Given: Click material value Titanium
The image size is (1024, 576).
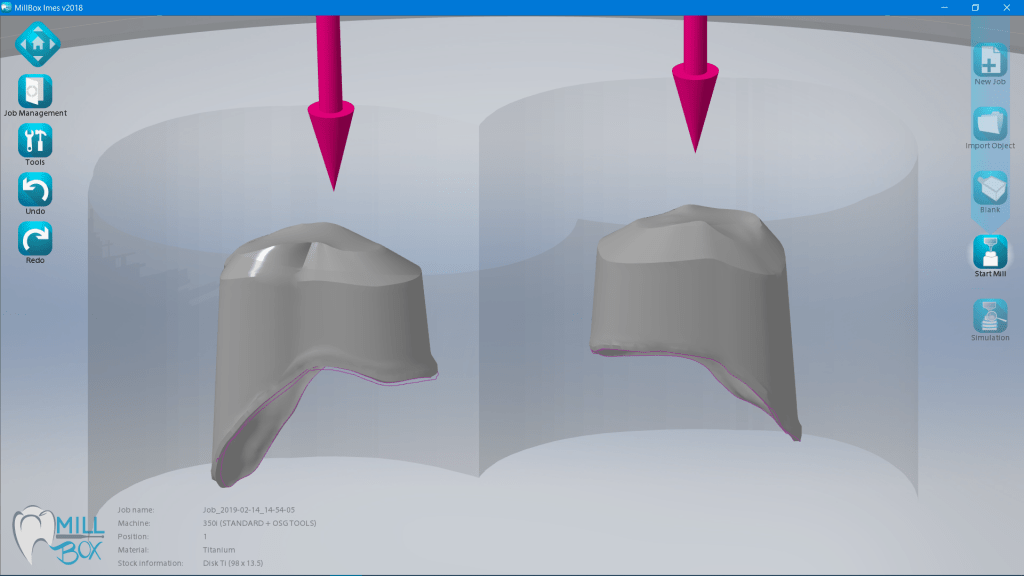Looking at the screenshot, I should (x=219, y=550).
